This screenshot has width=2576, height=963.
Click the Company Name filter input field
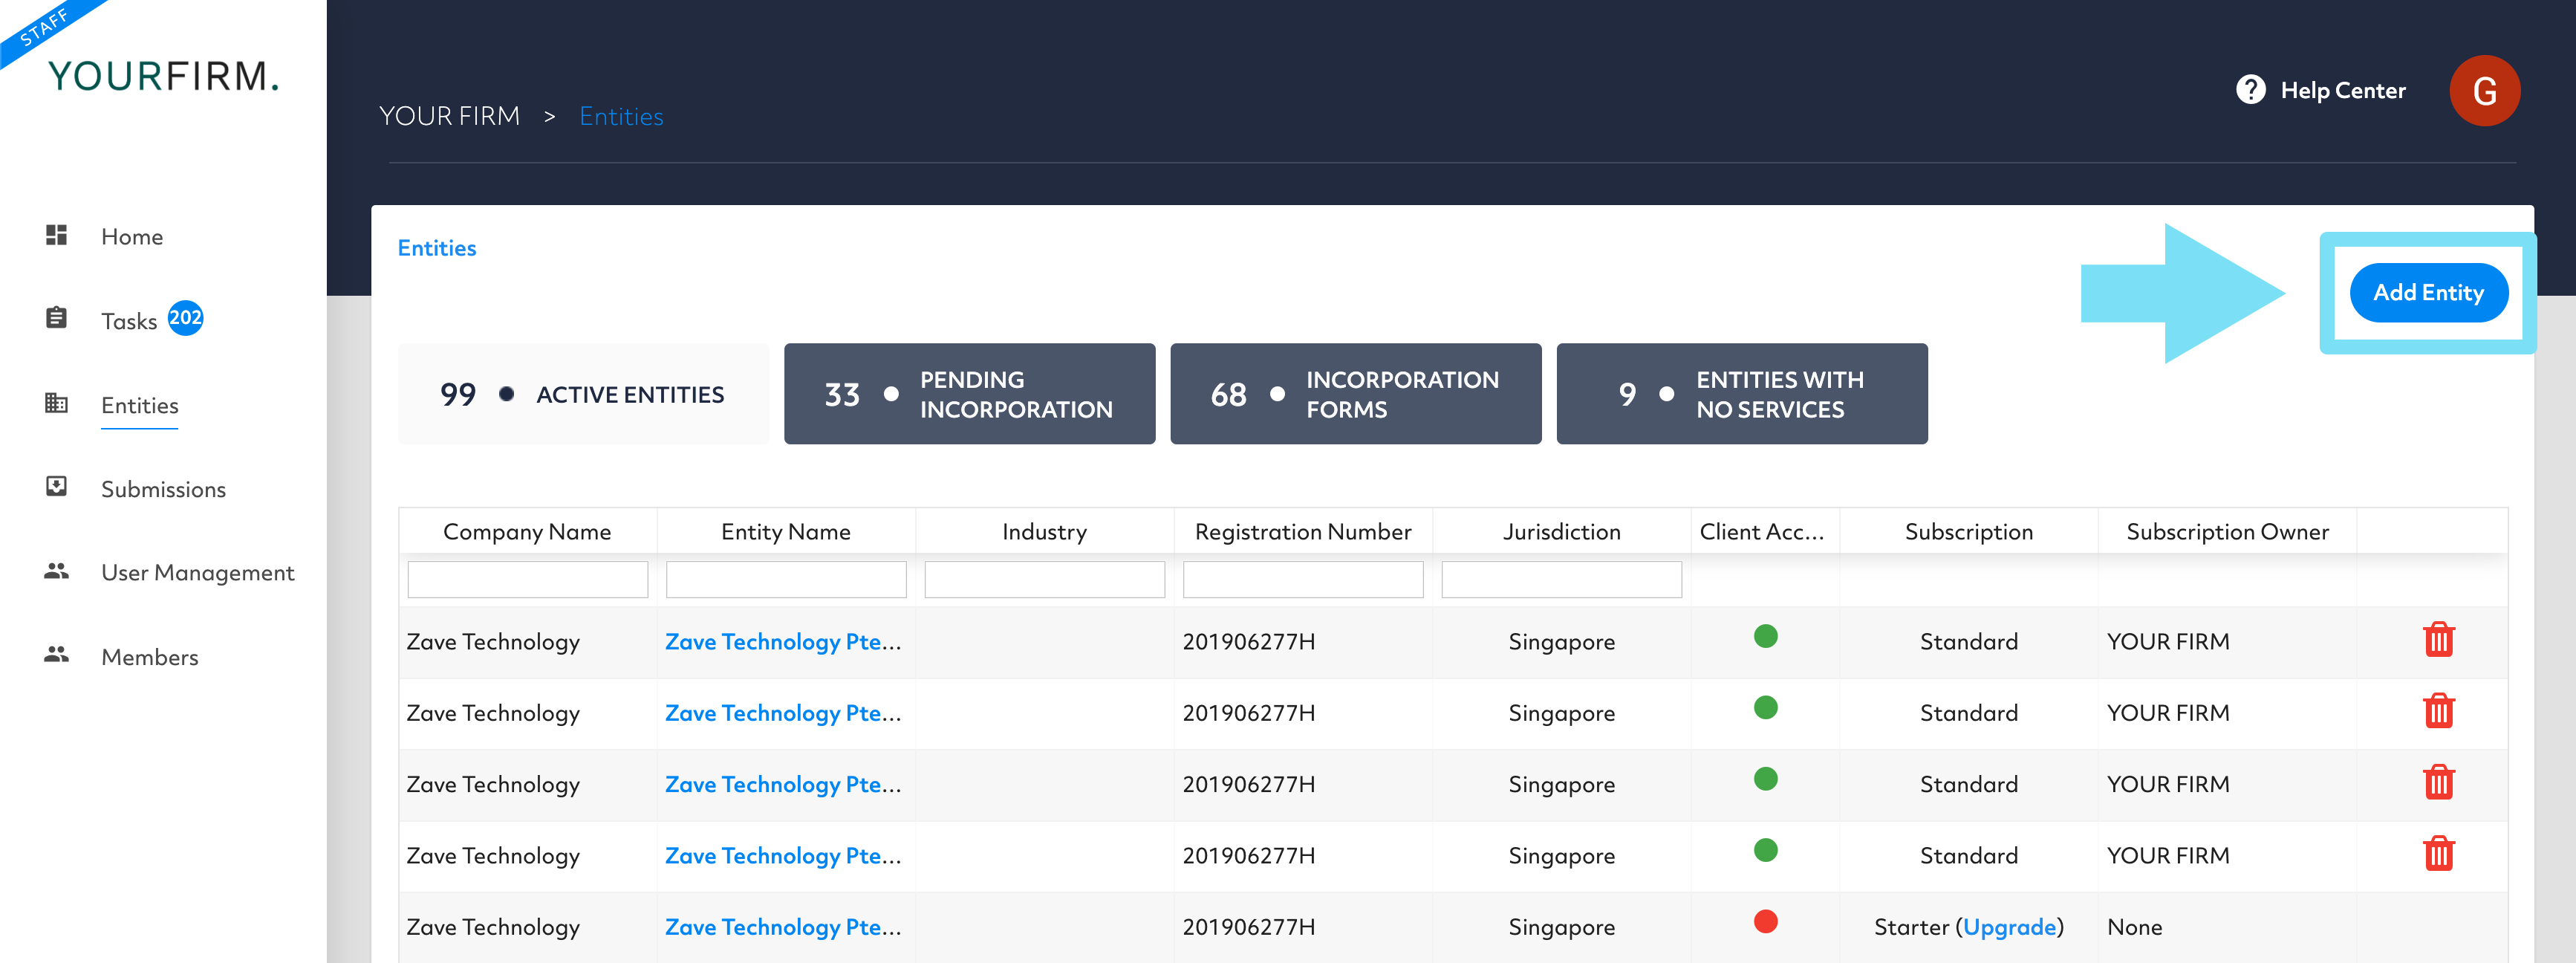pyautogui.click(x=527, y=580)
